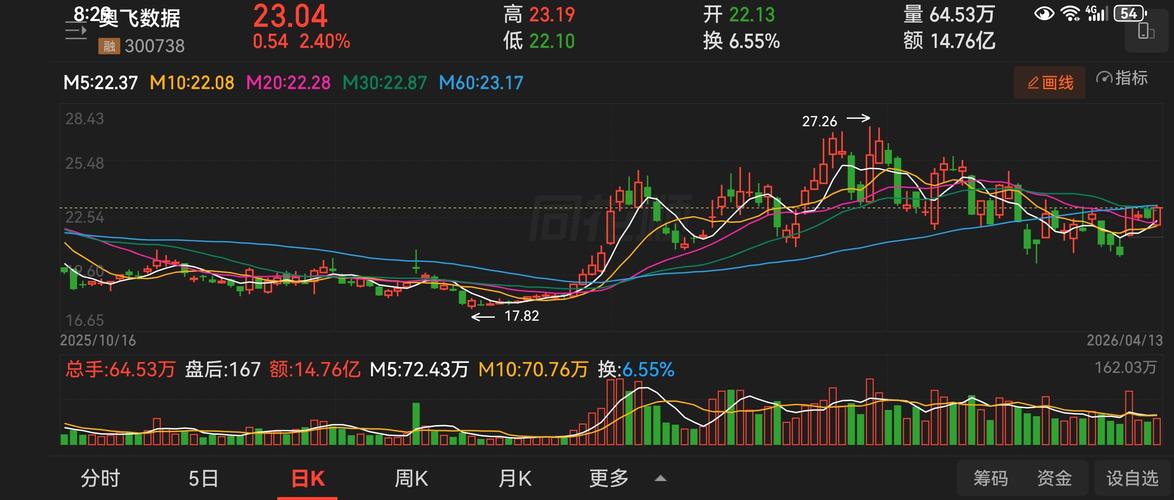This screenshot has height=500, width=1174.
Task: Switch to the 5日 chart tab
Action: click(x=204, y=478)
